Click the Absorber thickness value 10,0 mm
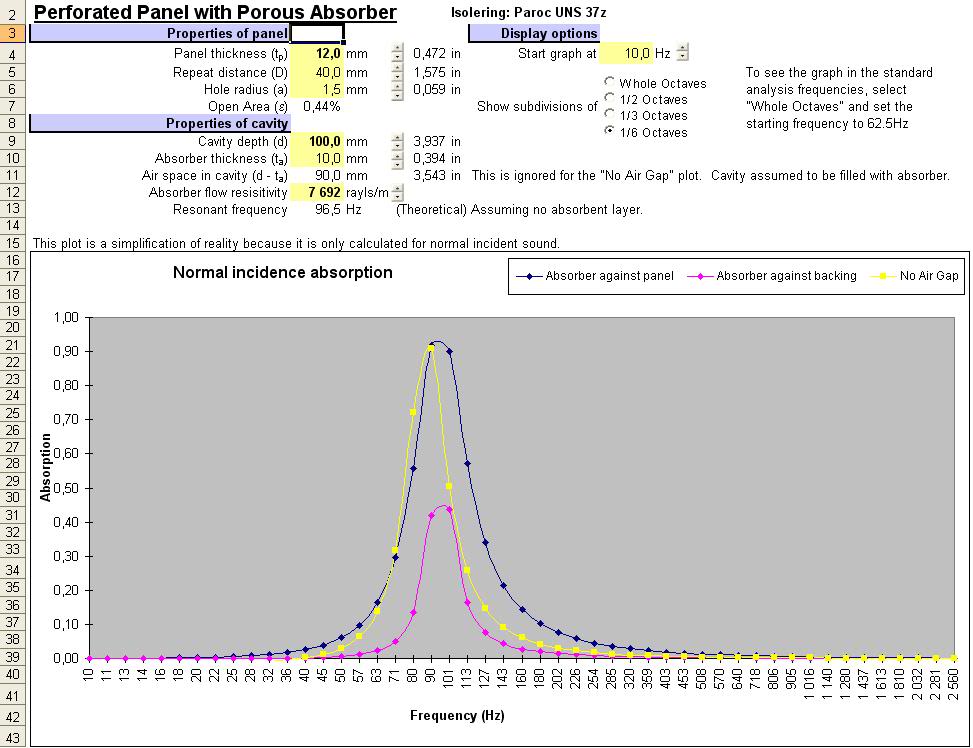Viewport: 973px width, 748px height. point(316,158)
